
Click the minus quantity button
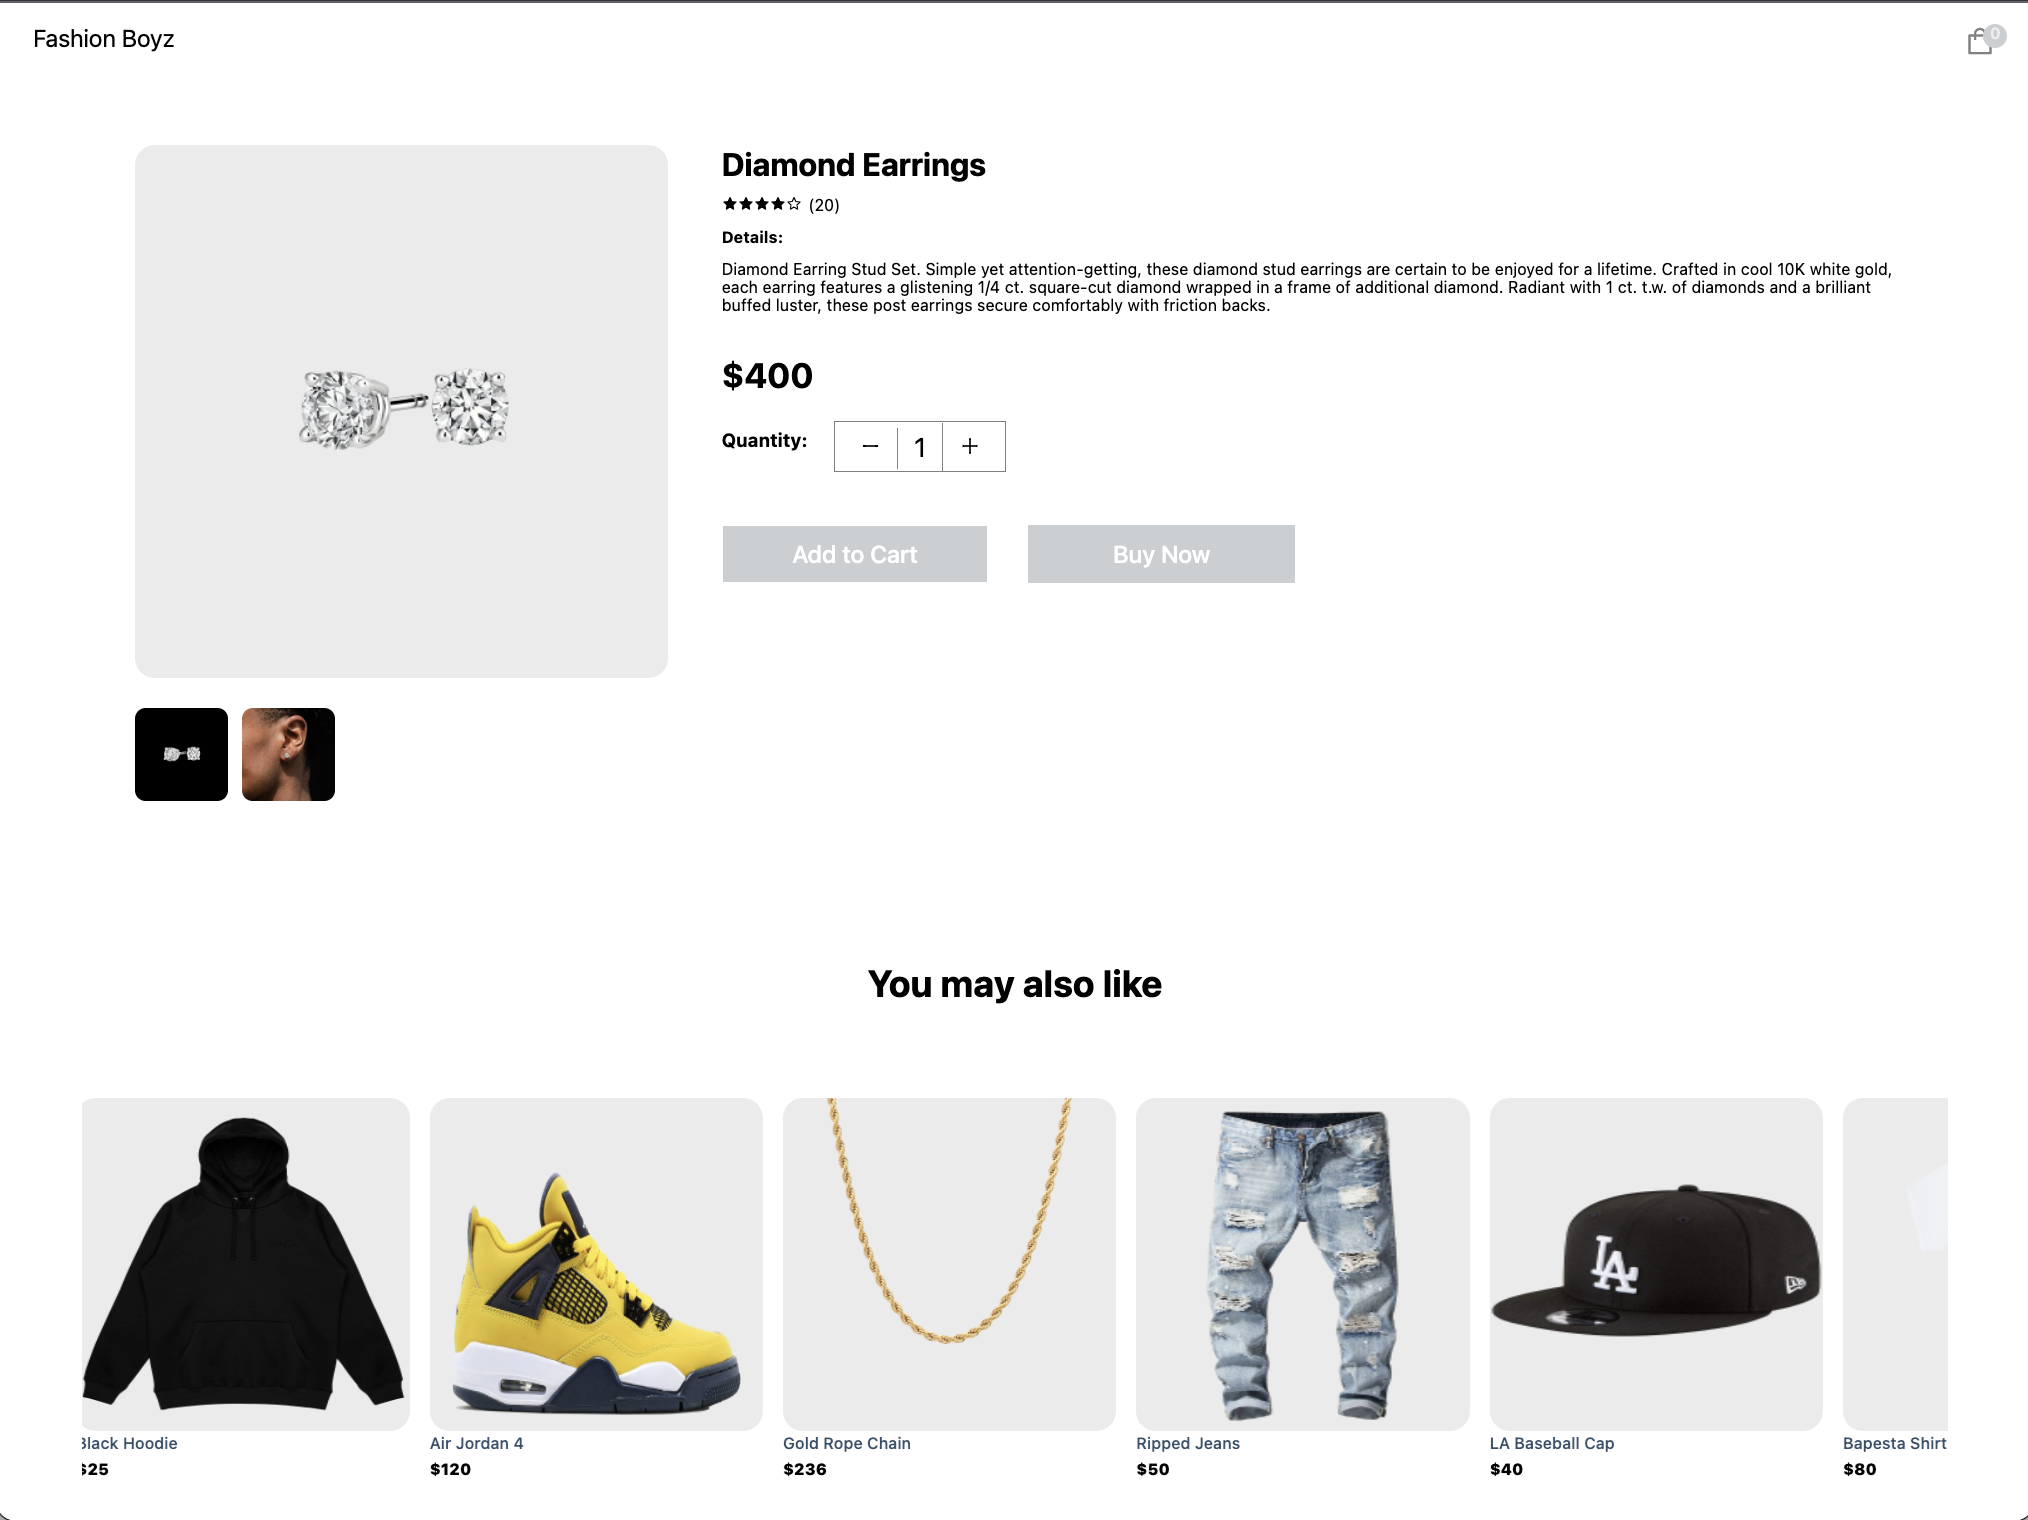click(x=869, y=447)
